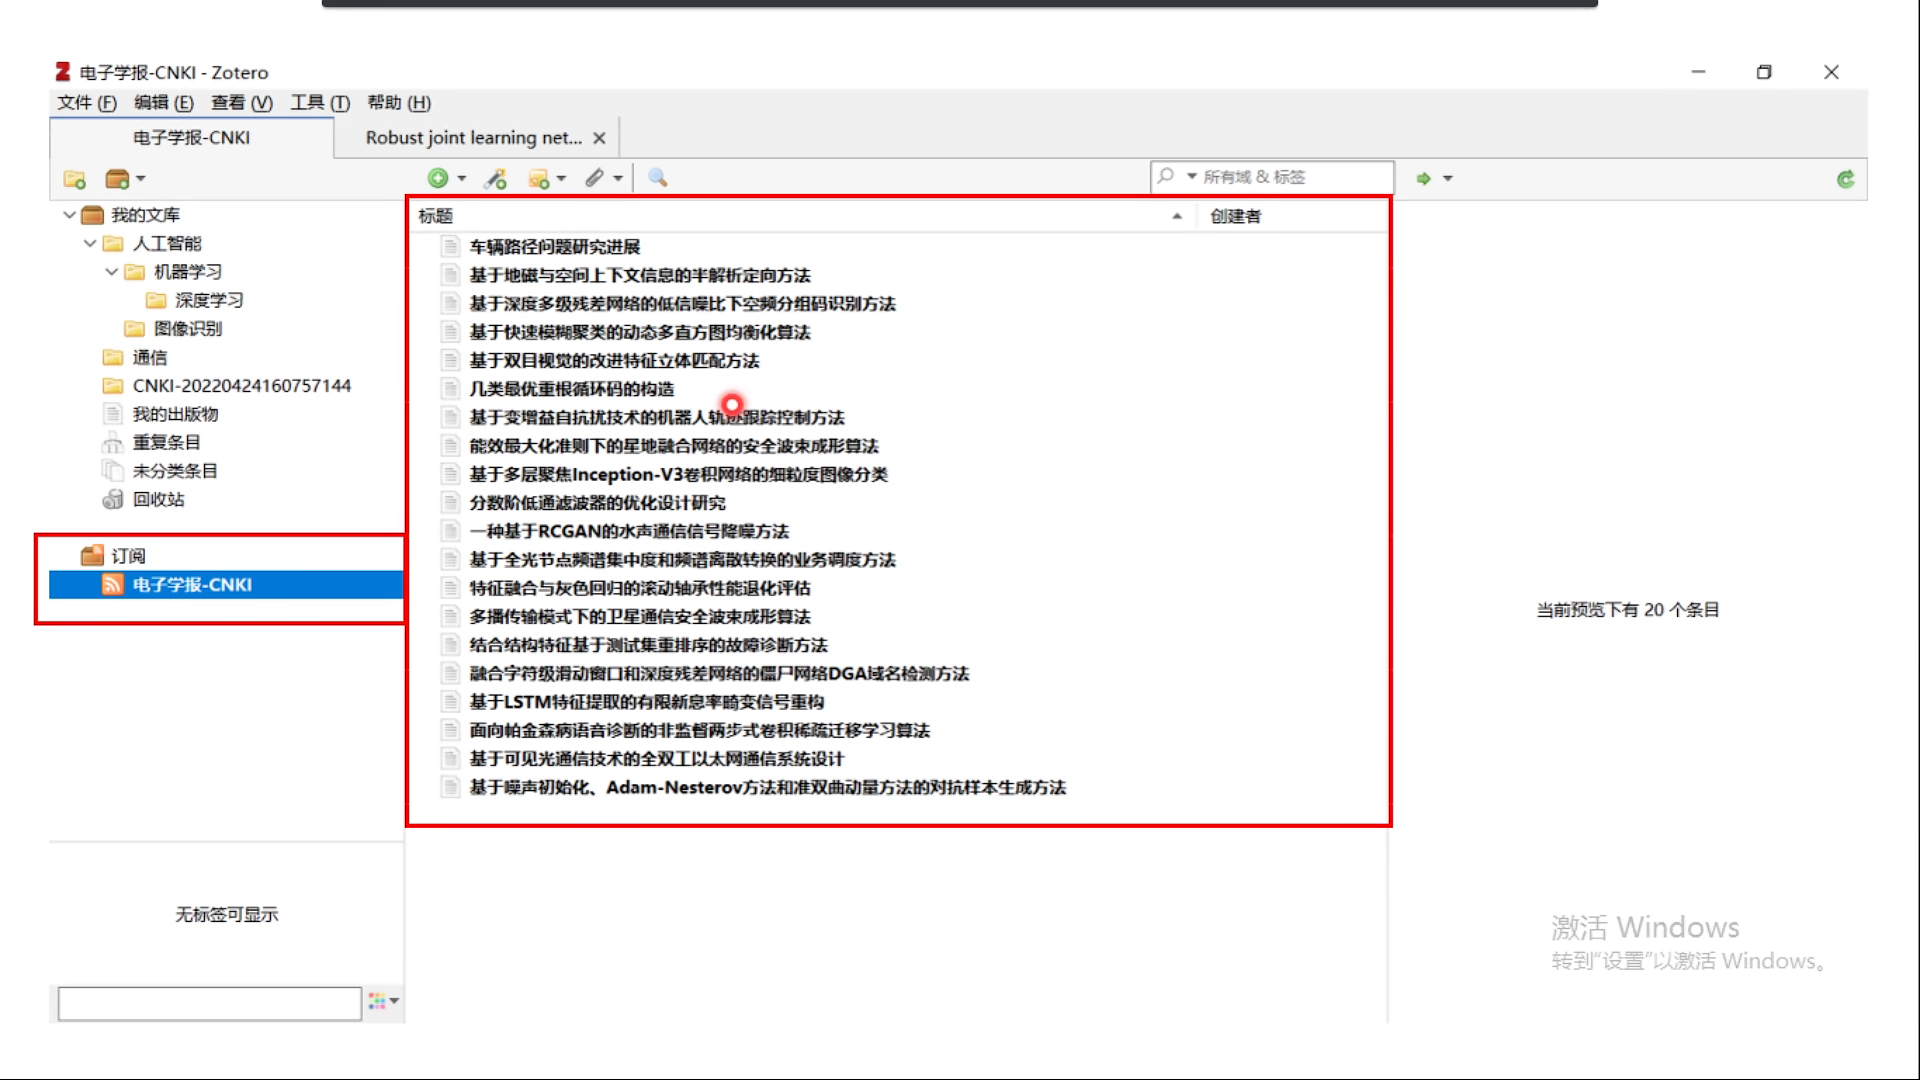1920x1080 pixels.
Task: Switch to Robust joint learning tab
Action: (472, 138)
